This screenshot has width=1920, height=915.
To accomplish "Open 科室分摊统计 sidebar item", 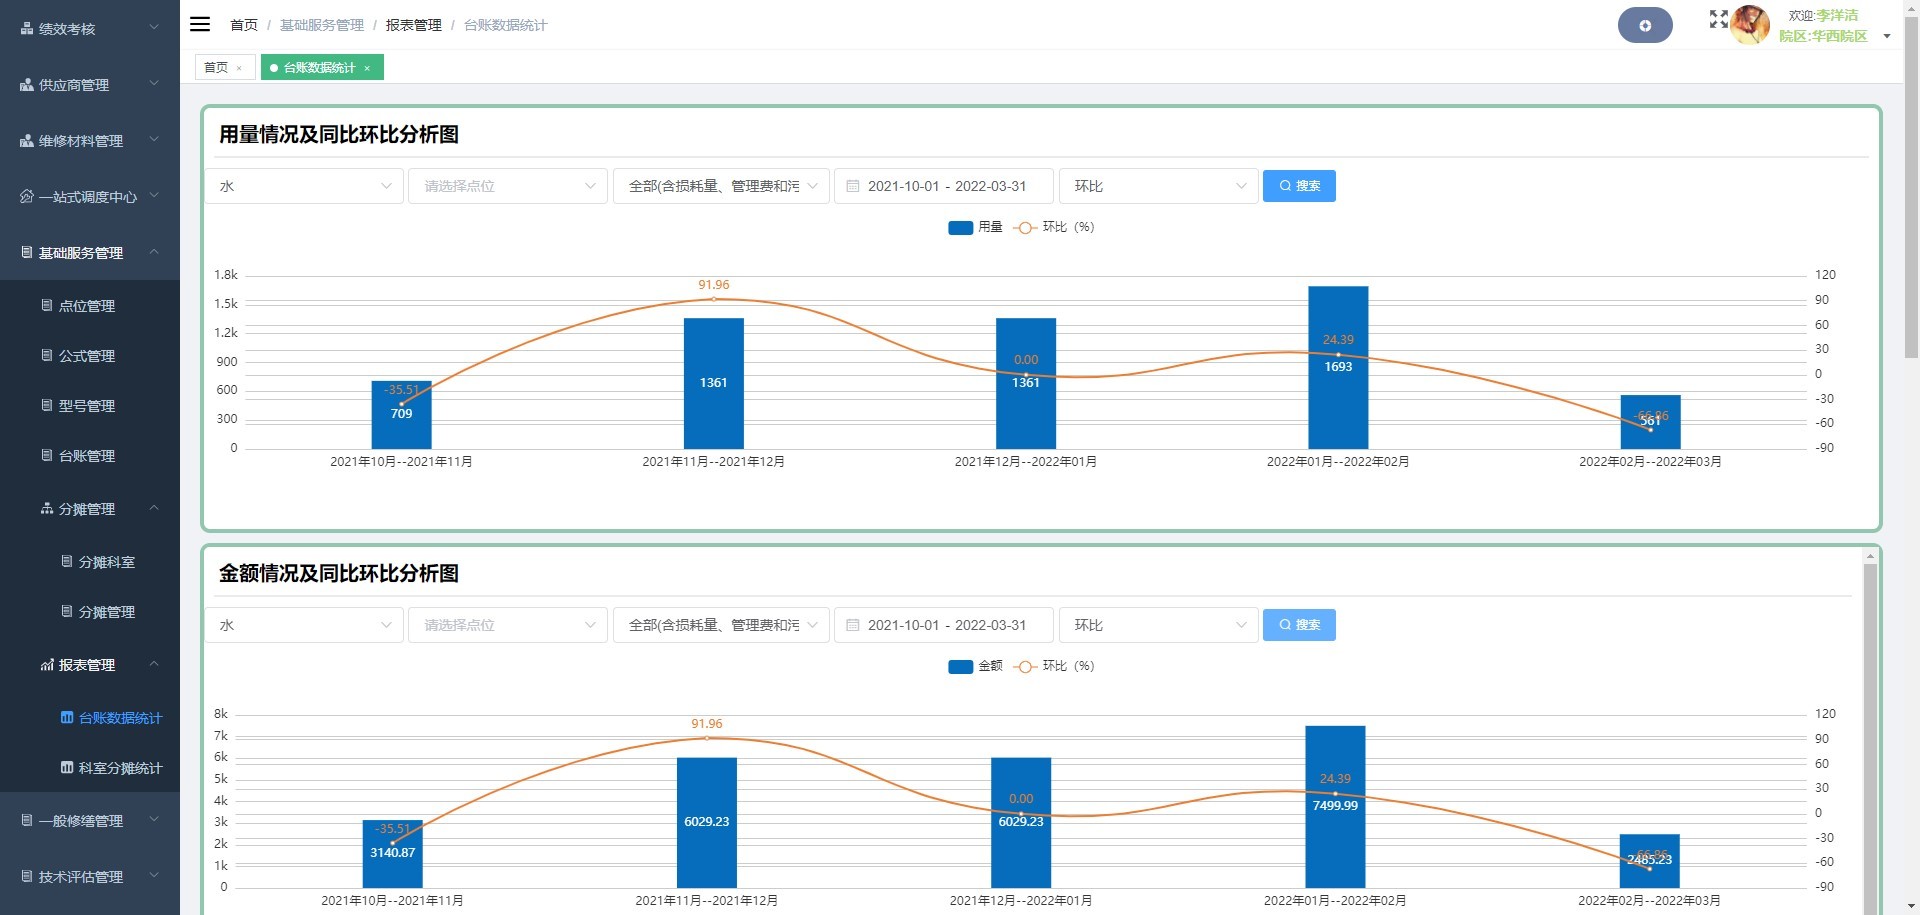I will (x=90, y=767).
